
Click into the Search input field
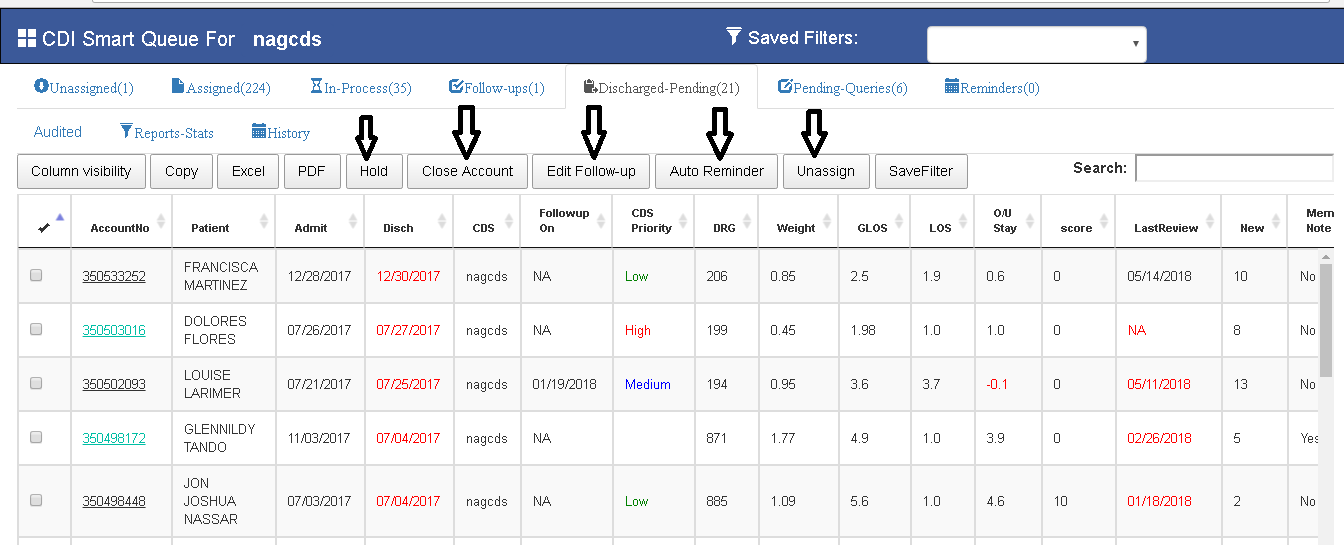click(1233, 168)
